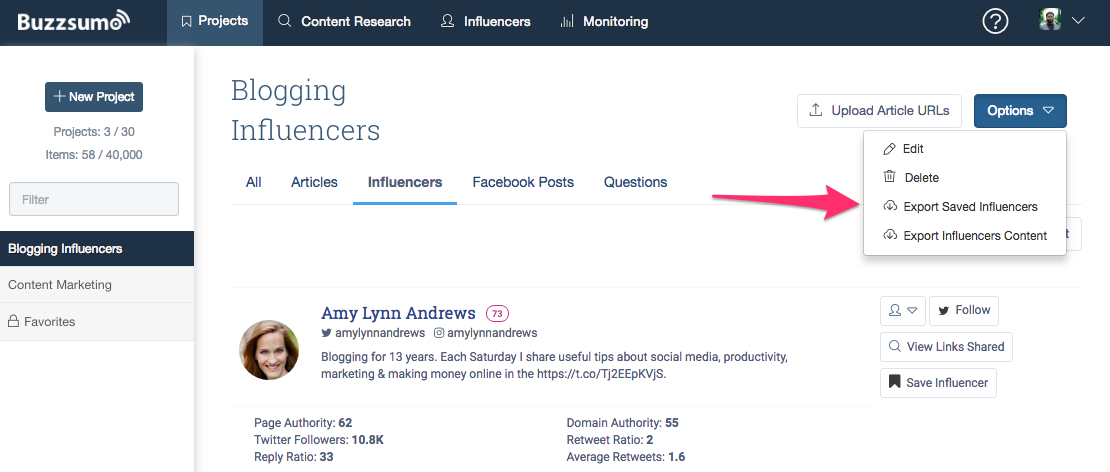The image size is (1110, 472).
Task: Click Projects: 3 / 30 counter
Action: [x=93, y=132]
